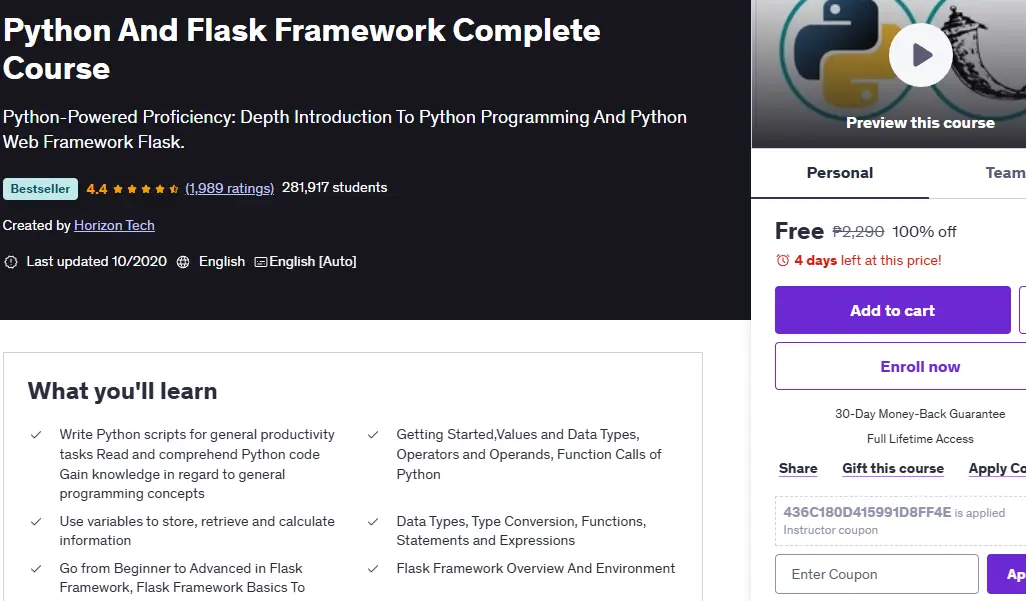Click checkmark beside Data Types, Type Conversion
This screenshot has height=601, width=1026.
coord(373,522)
